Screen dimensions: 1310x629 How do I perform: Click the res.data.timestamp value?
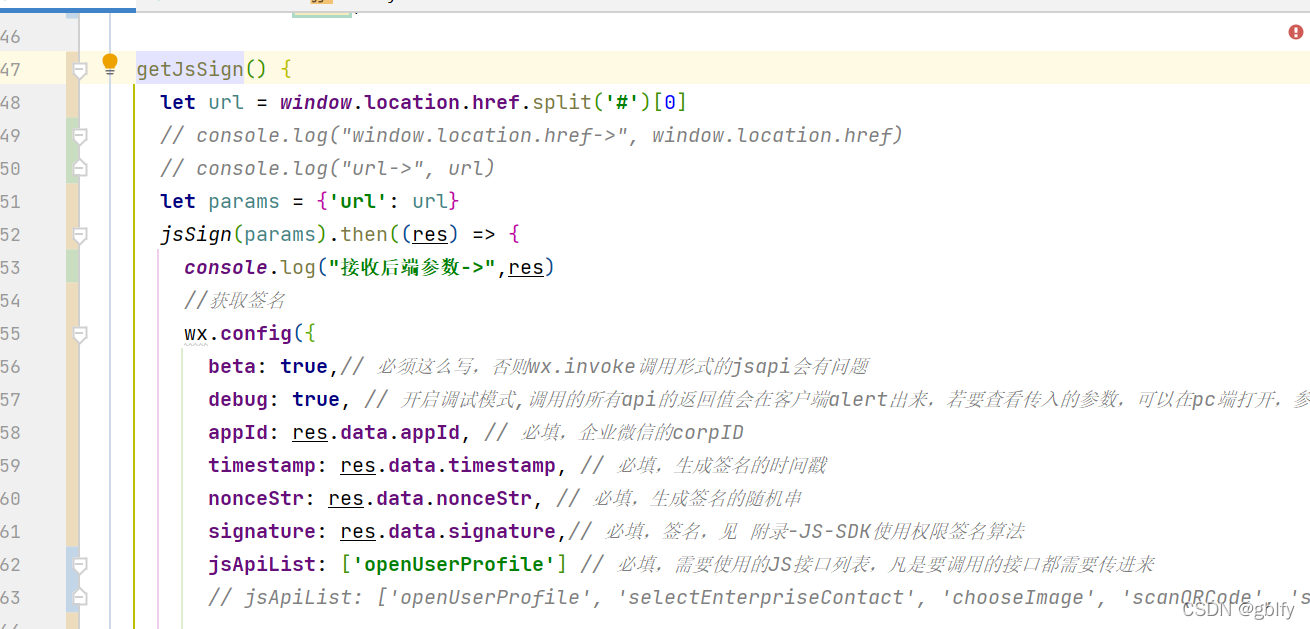click(448, 466)
